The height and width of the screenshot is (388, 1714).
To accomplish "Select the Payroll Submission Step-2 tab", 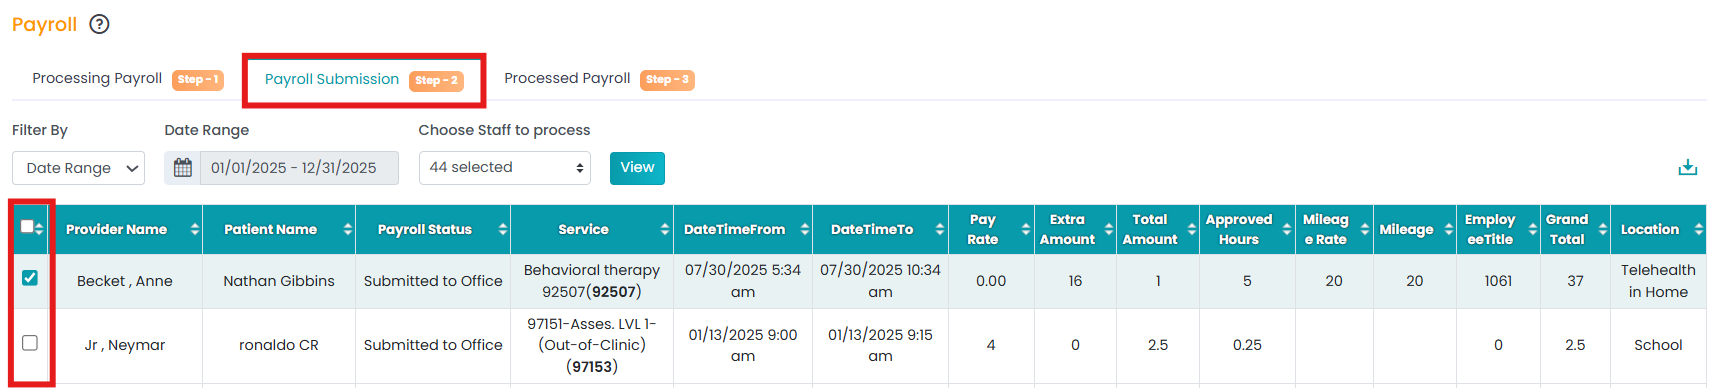I will (x=363, y=80).
